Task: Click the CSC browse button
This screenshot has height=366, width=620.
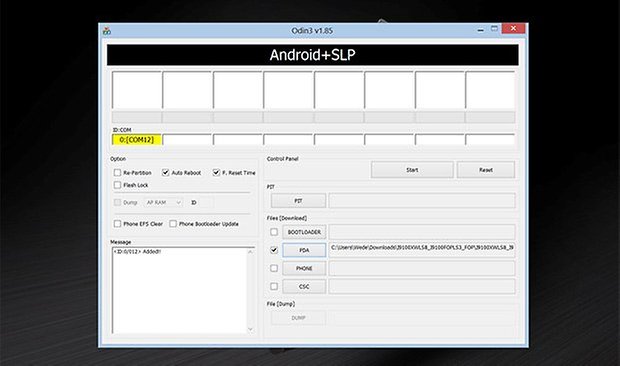Action: (x=304, y=287)
